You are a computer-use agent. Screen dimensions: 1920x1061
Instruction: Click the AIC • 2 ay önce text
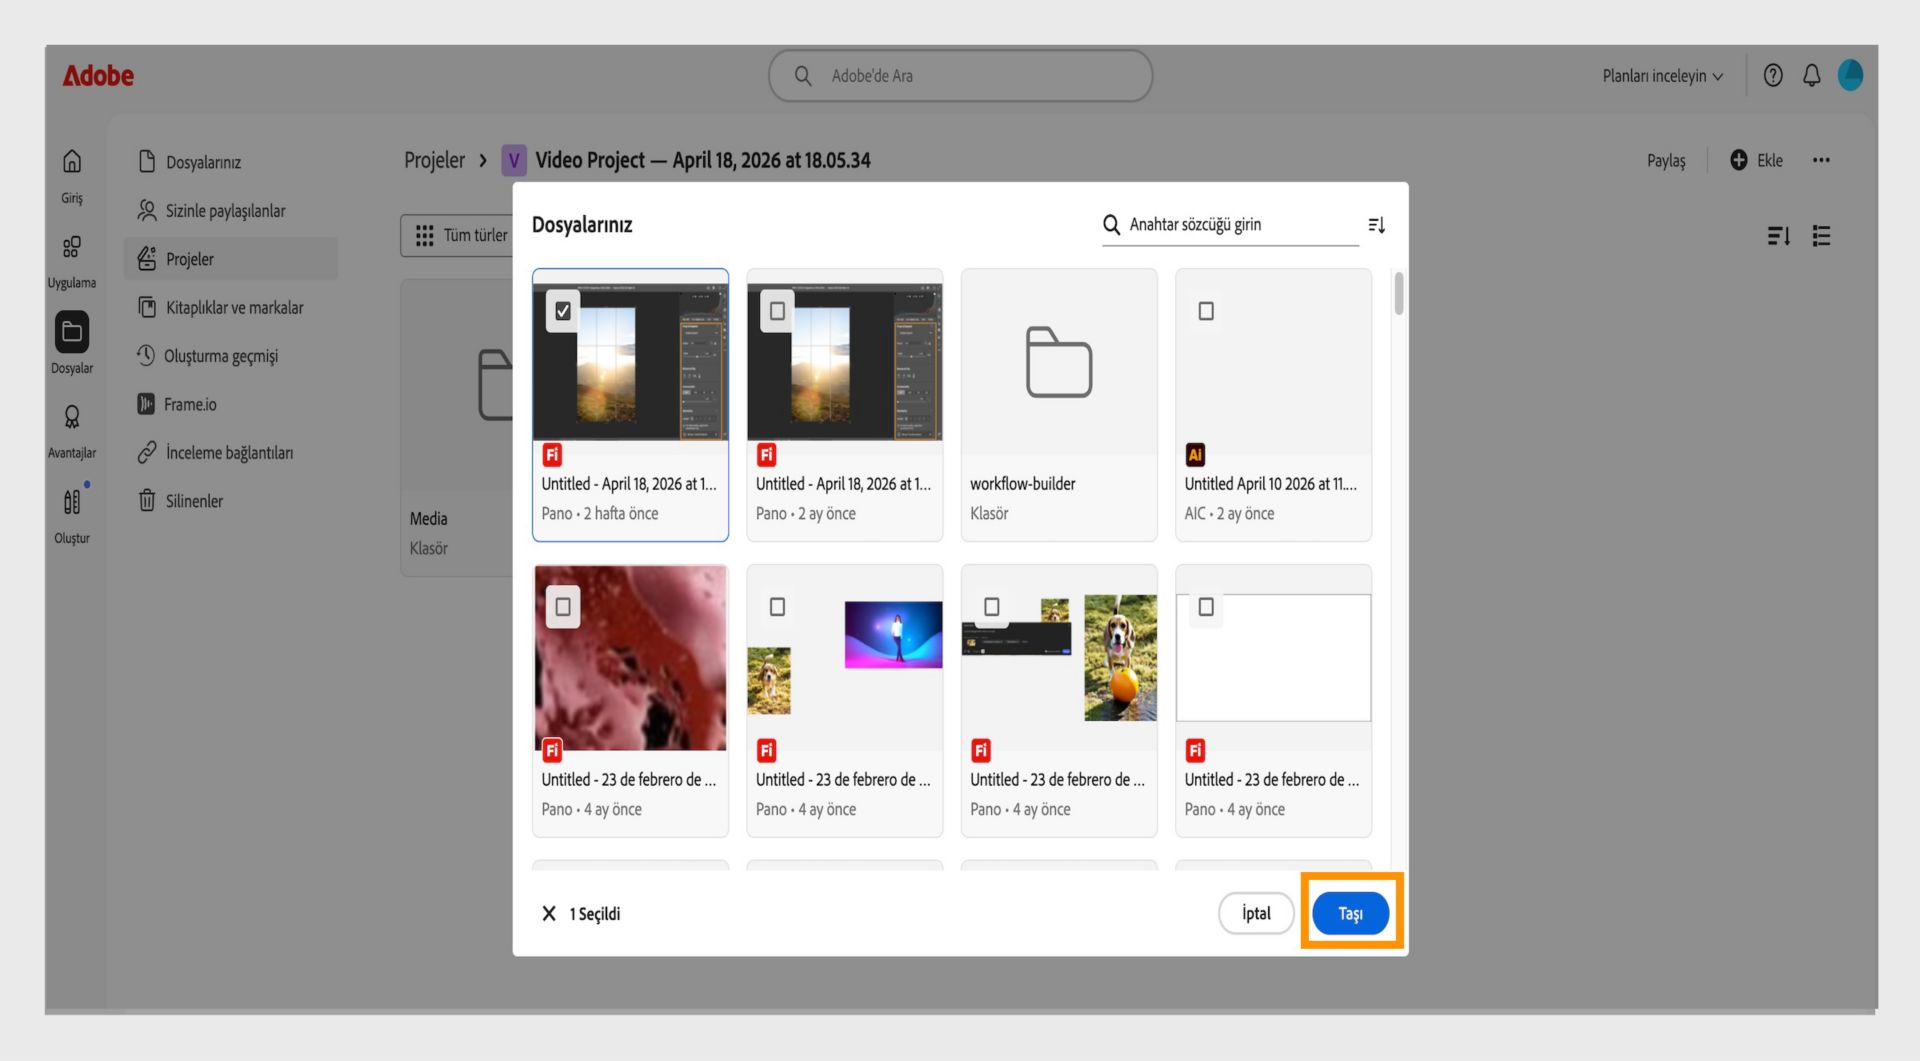click(1229, 513)
